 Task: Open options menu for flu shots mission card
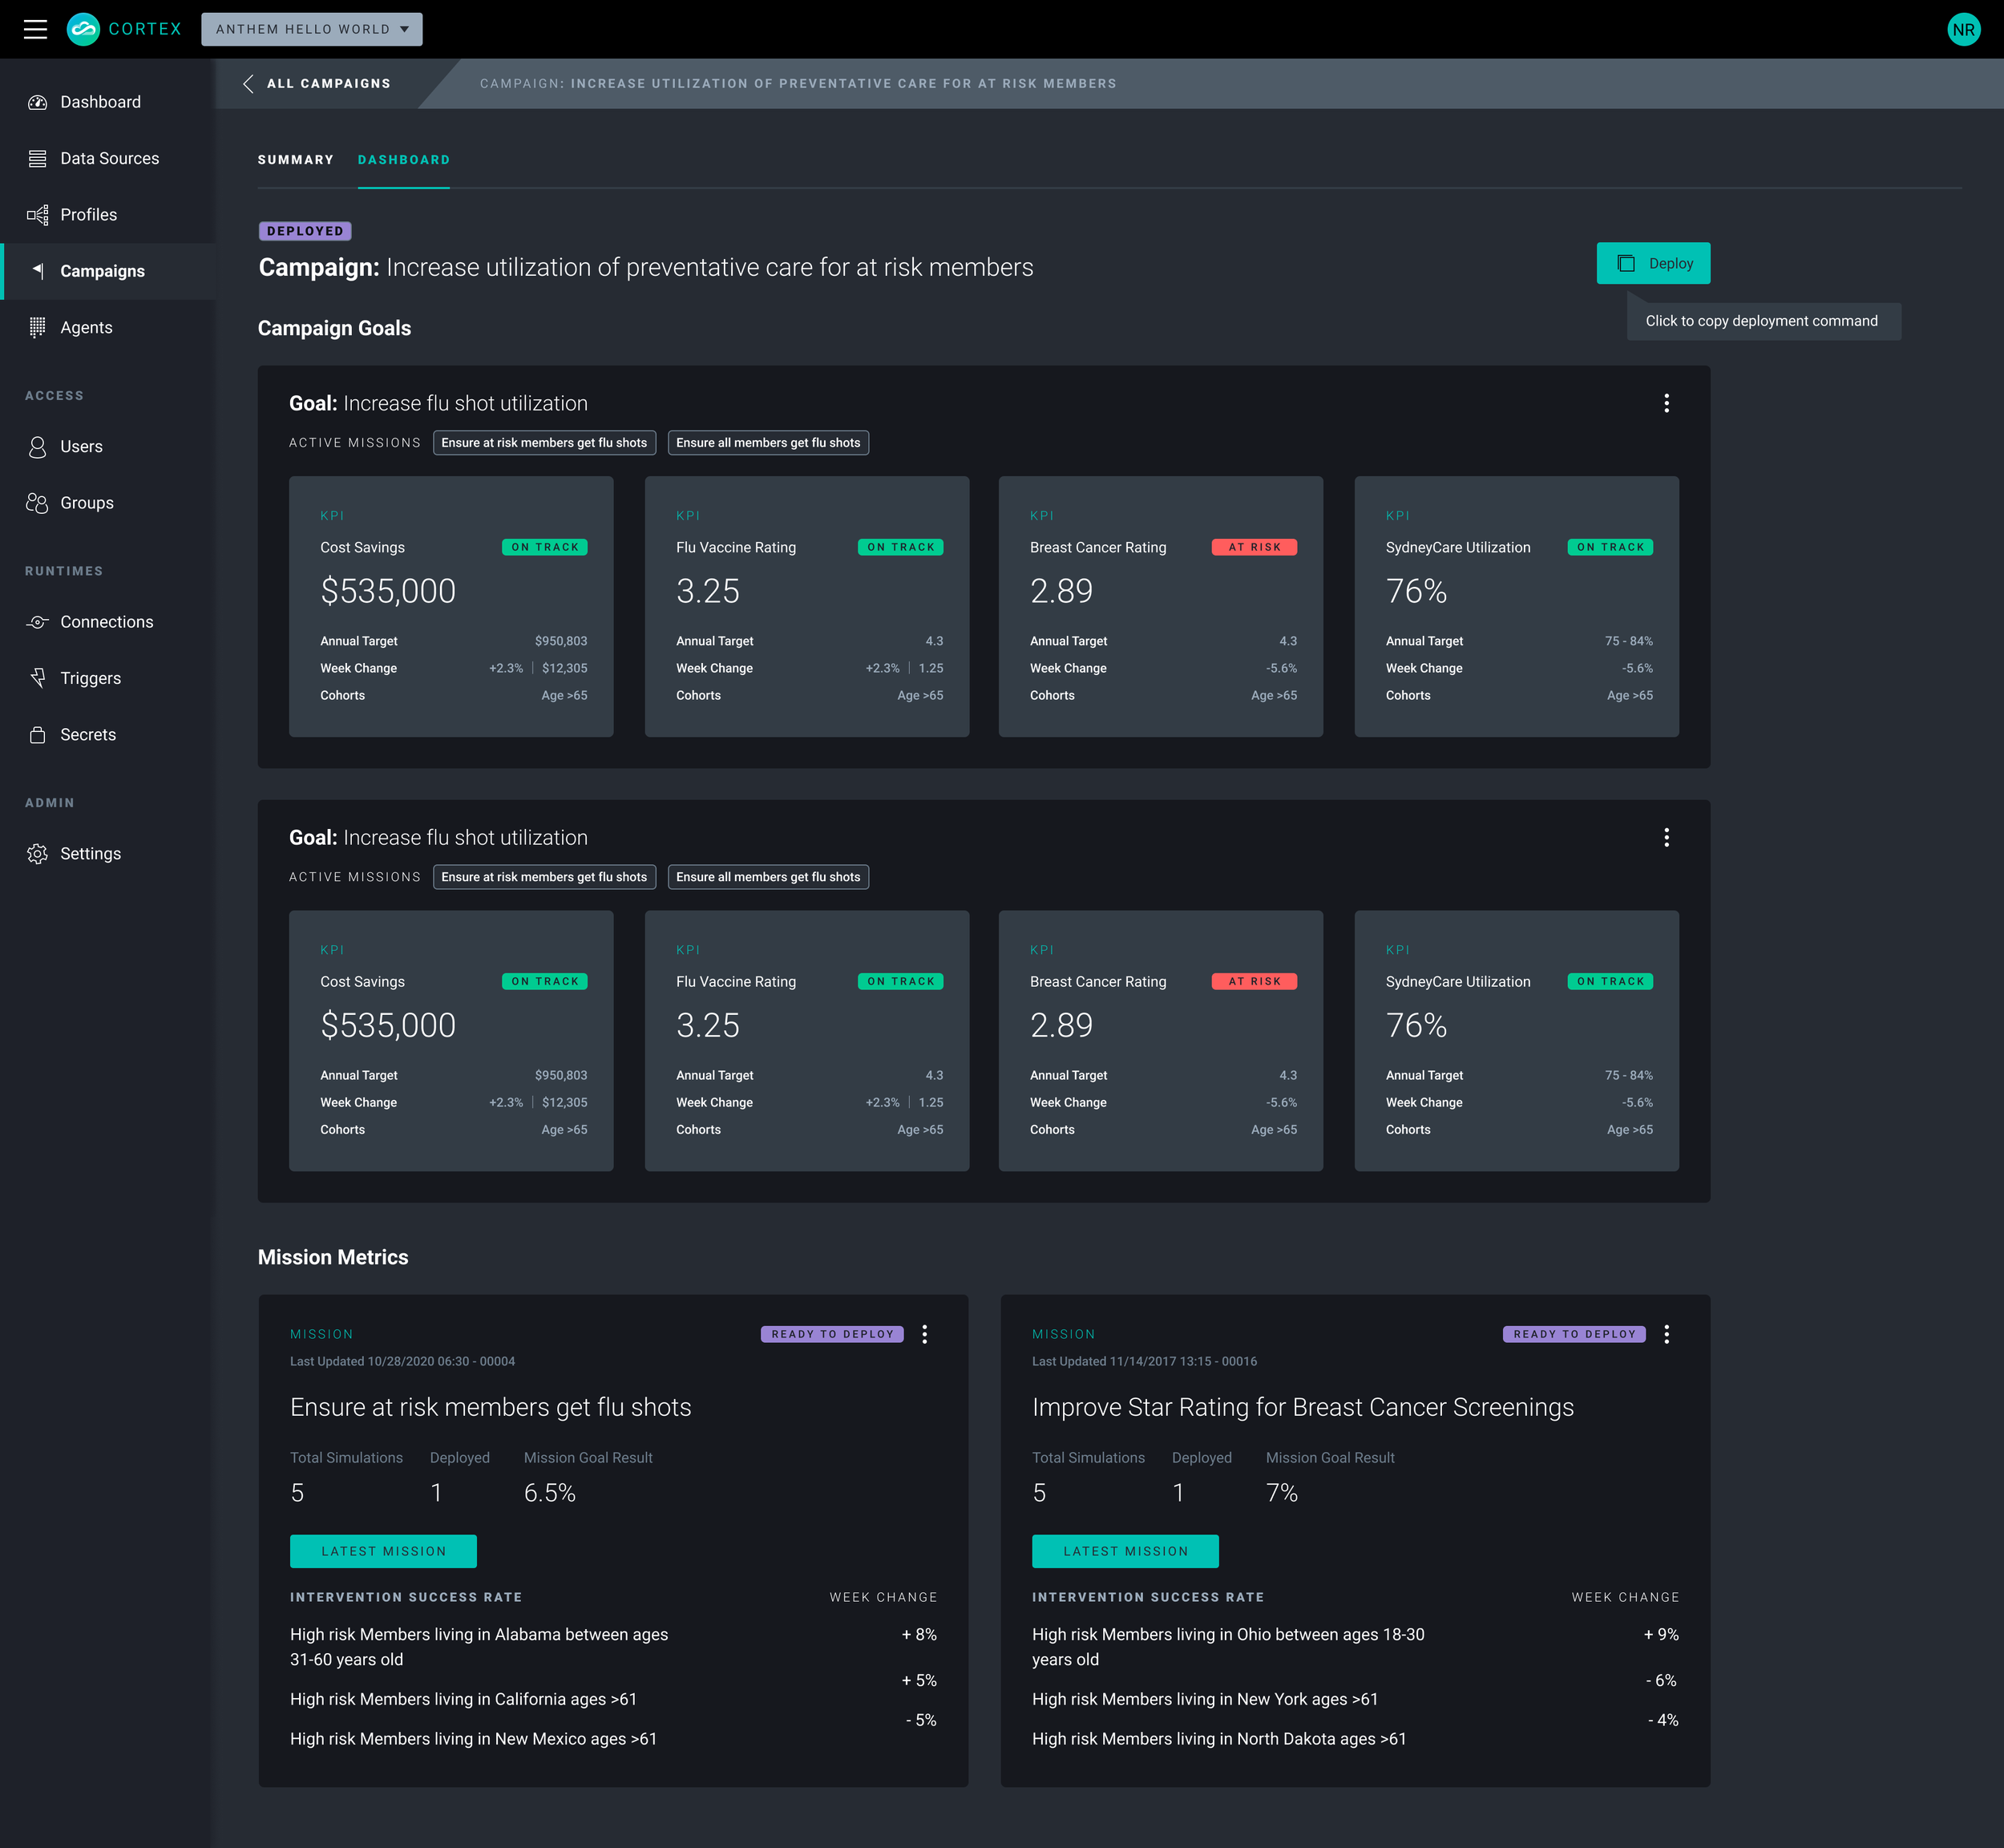pos(924,1334)
